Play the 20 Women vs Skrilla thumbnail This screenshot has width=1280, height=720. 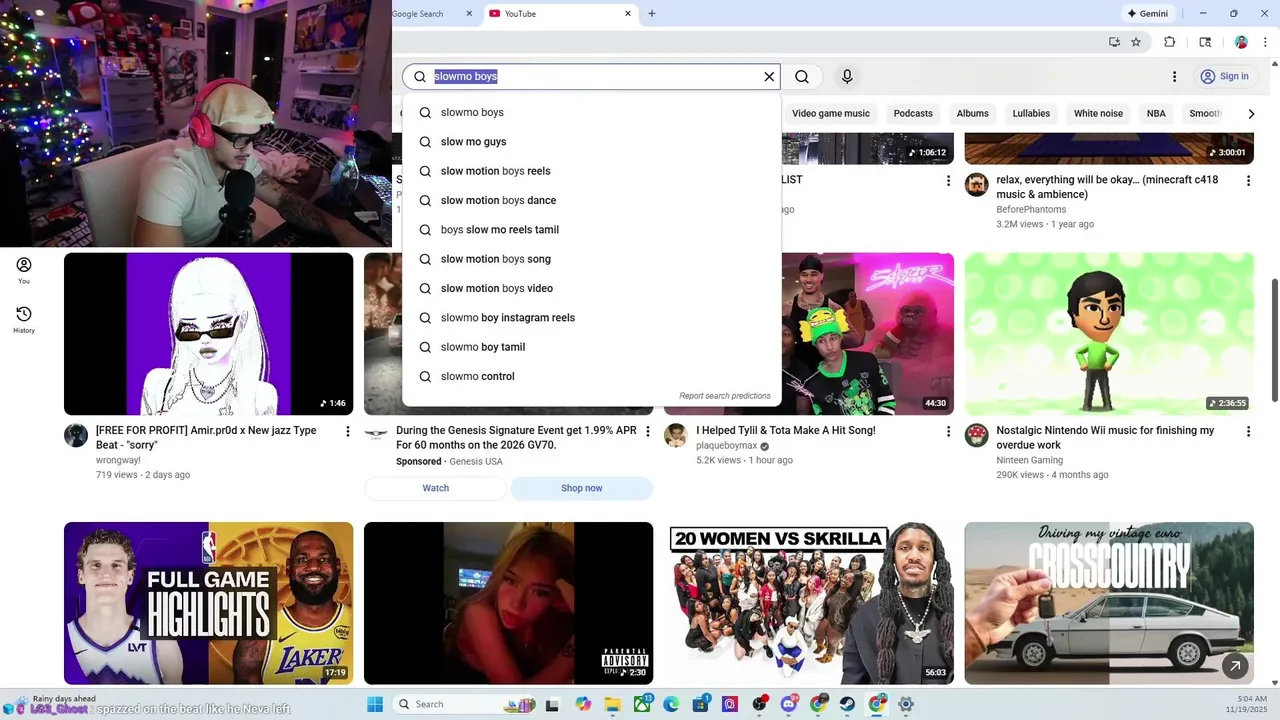[x=809, y=603]
